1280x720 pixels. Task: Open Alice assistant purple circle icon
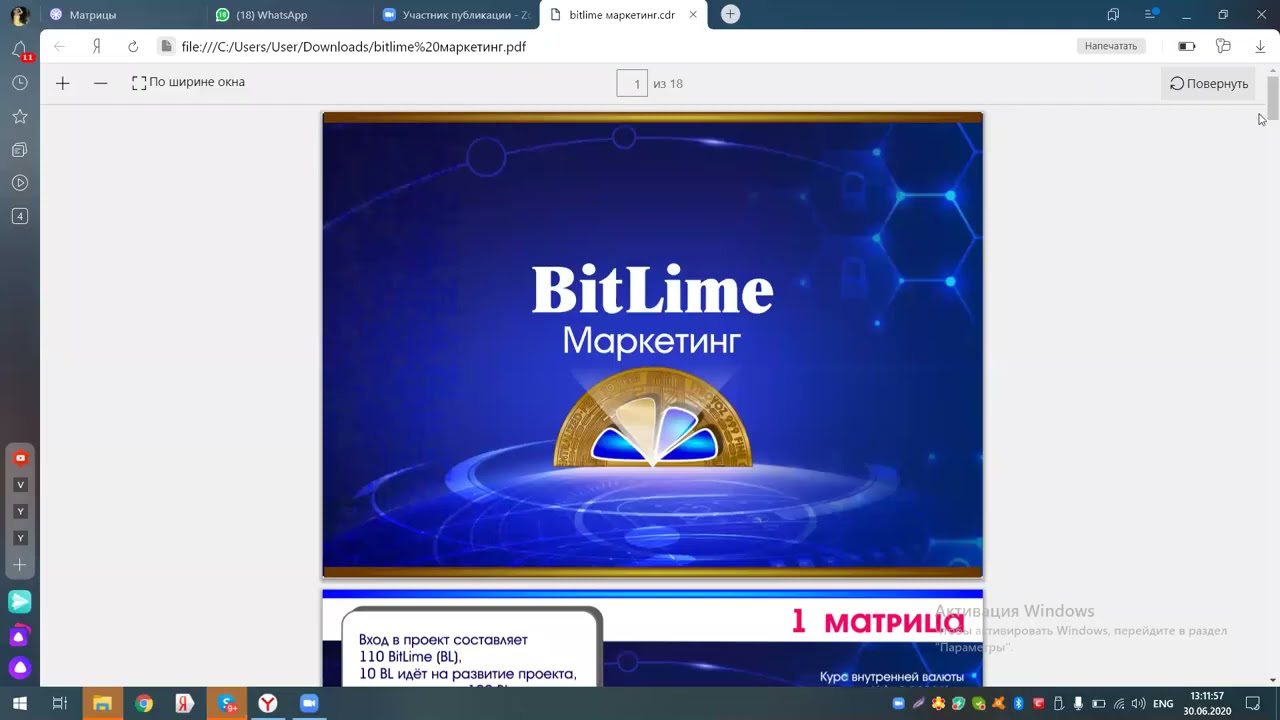pos(19,668)
